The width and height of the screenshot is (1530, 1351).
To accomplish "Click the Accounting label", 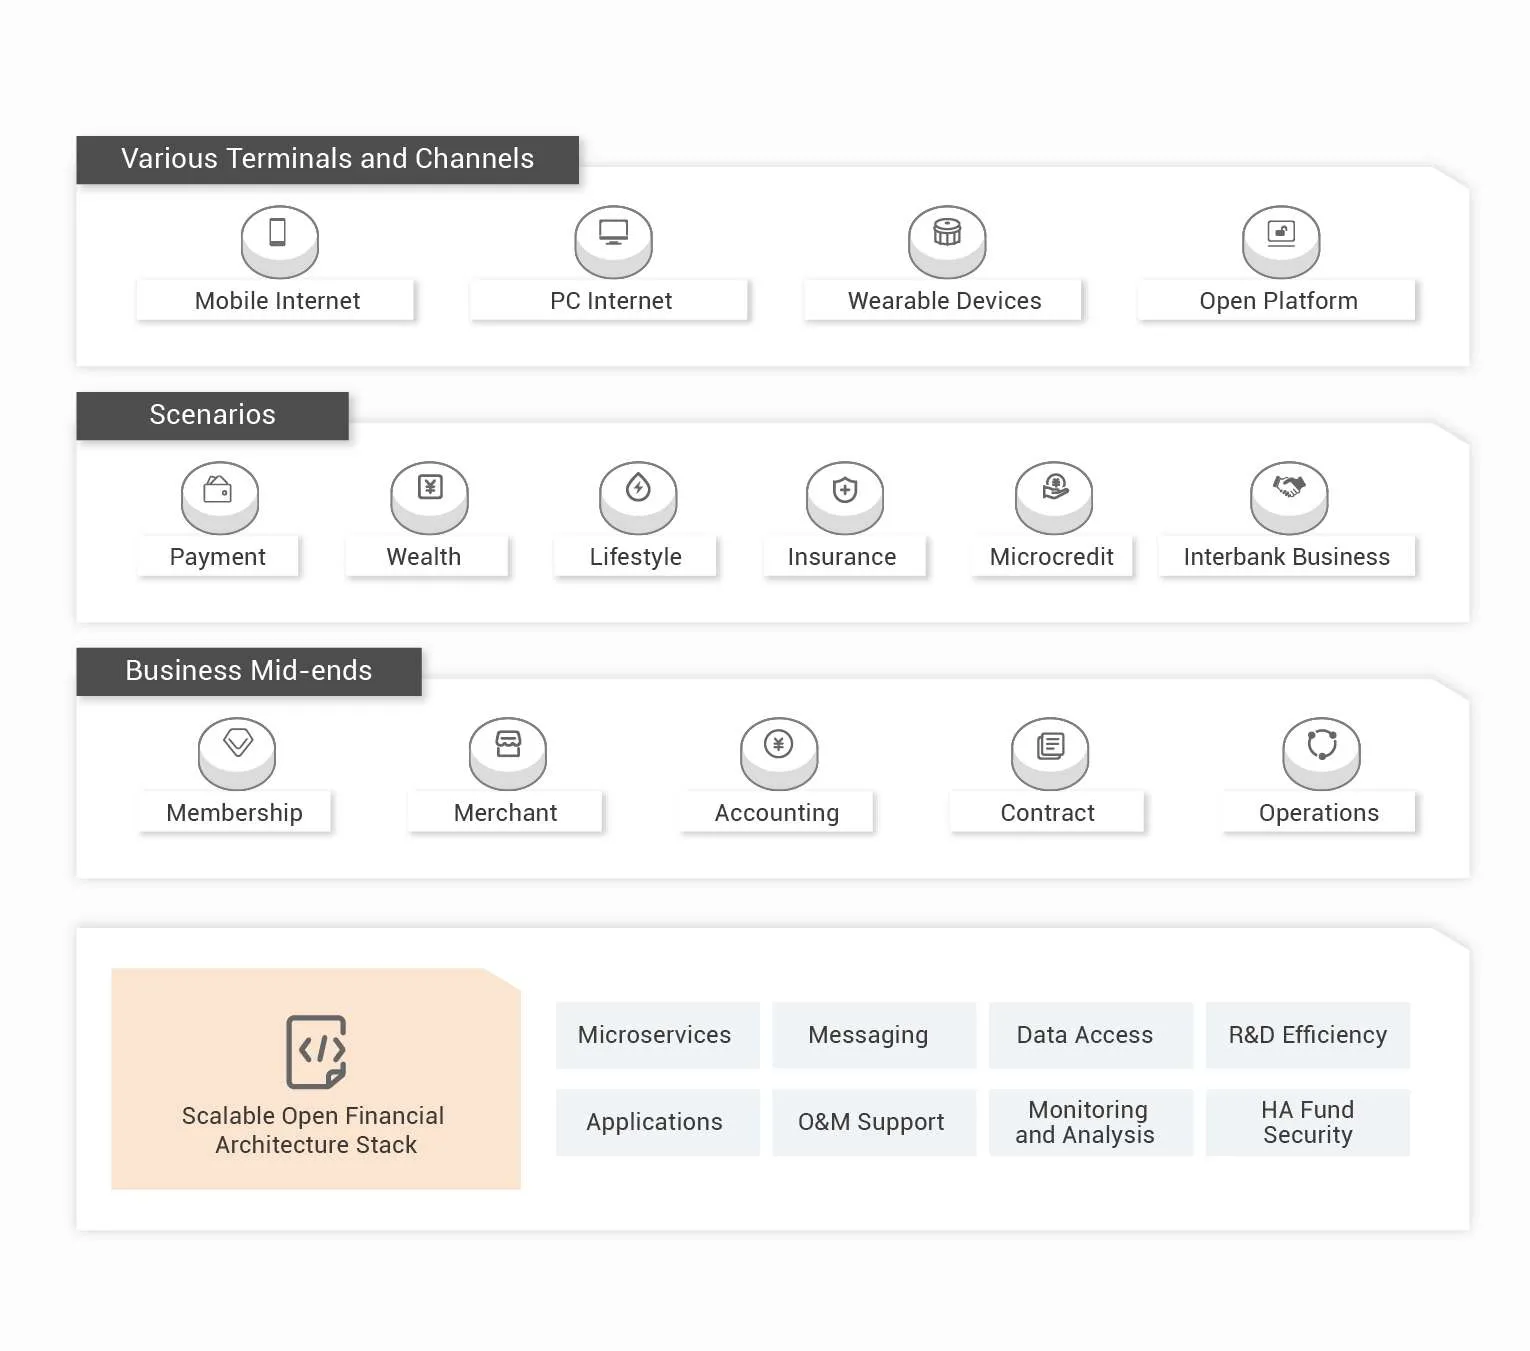I will (x=777, y=813).
